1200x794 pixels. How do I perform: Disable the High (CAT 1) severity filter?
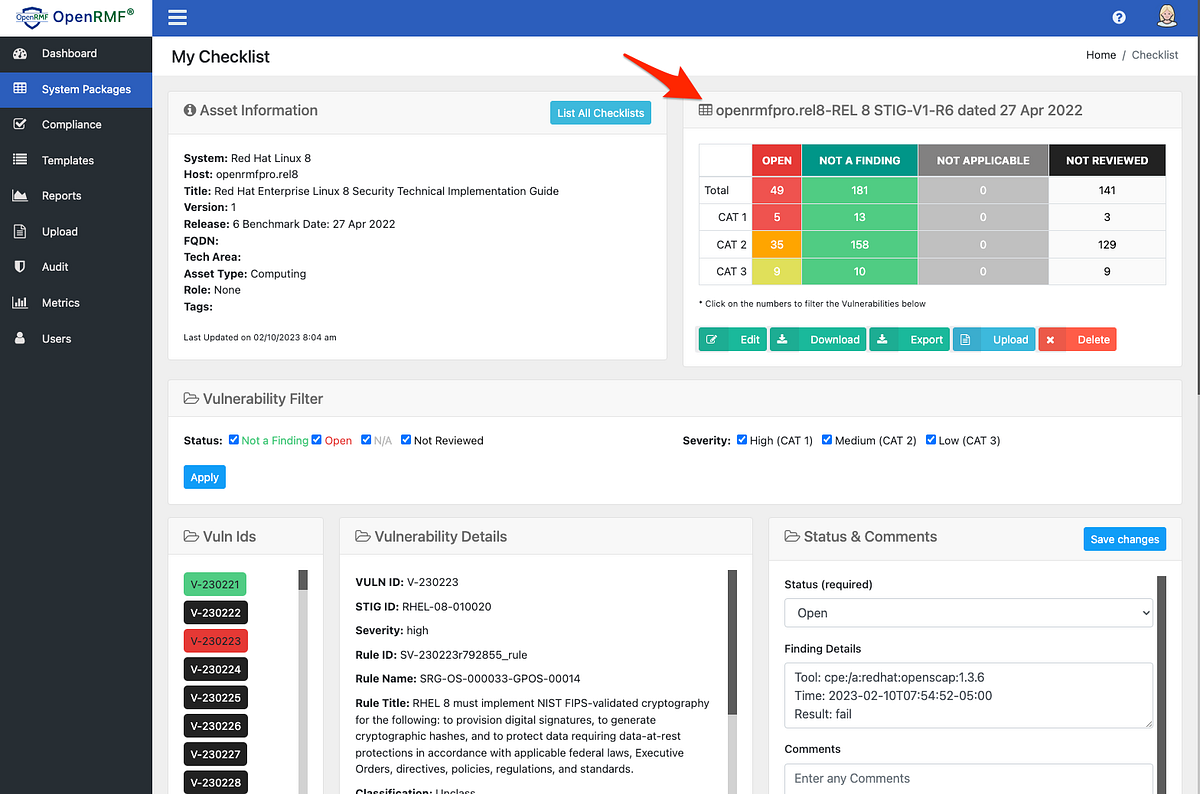pos(741,439)
